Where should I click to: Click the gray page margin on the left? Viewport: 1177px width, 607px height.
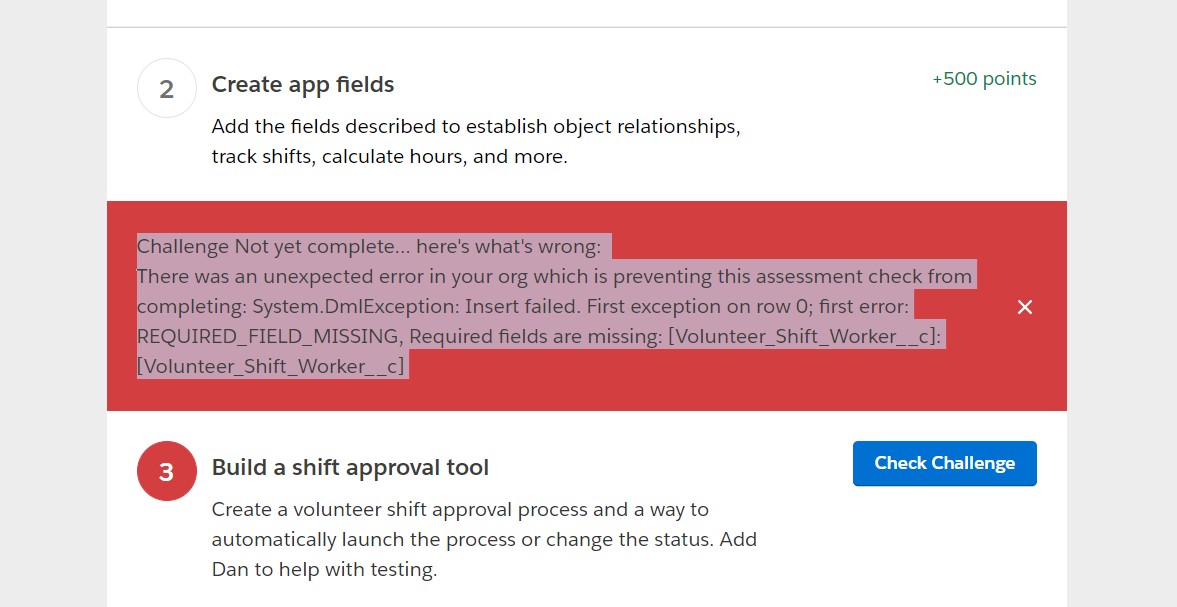coord(52,300)
